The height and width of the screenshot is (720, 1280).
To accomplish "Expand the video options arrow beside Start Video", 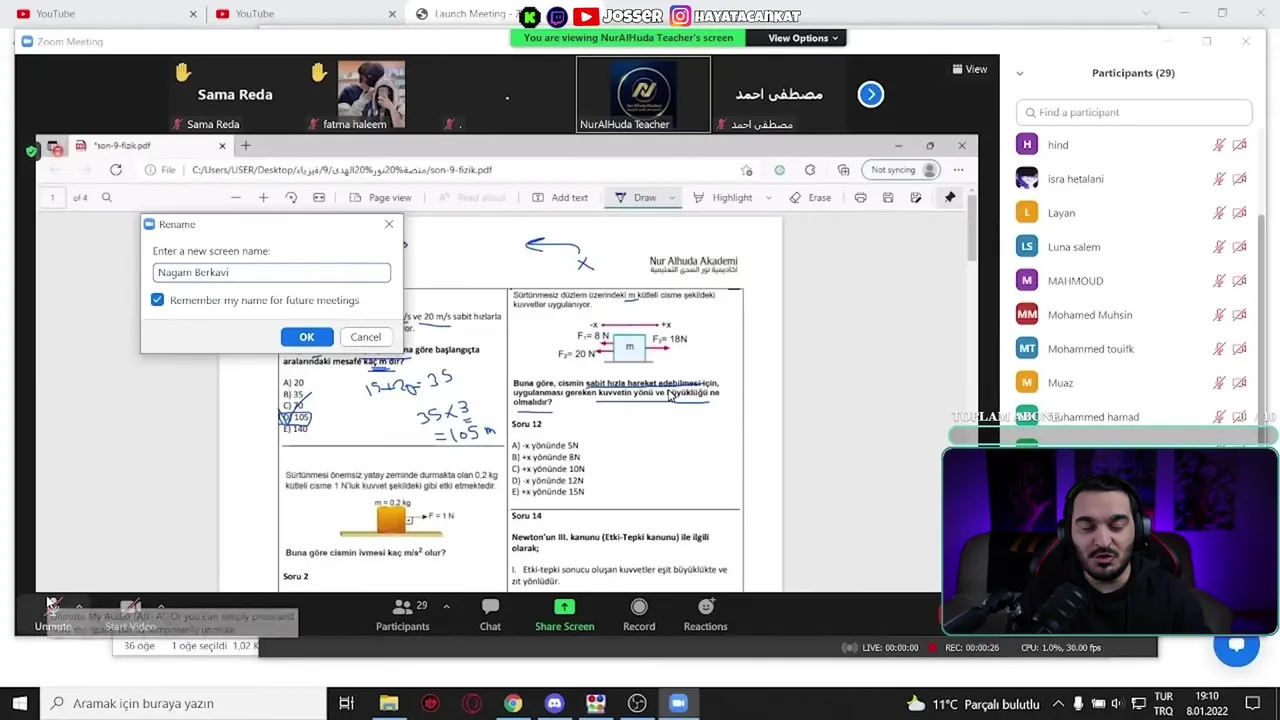I will point(162,606).
